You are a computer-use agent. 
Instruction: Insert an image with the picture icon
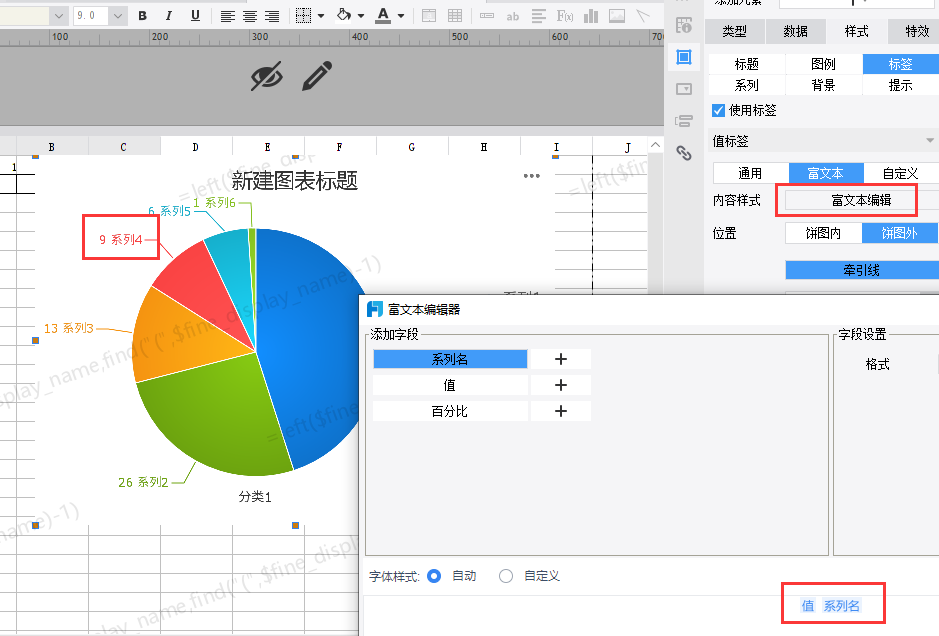click(x=617, y=16)
